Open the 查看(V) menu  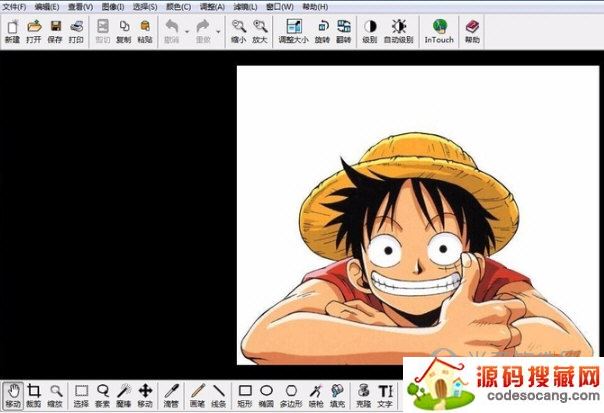(81, 7)
